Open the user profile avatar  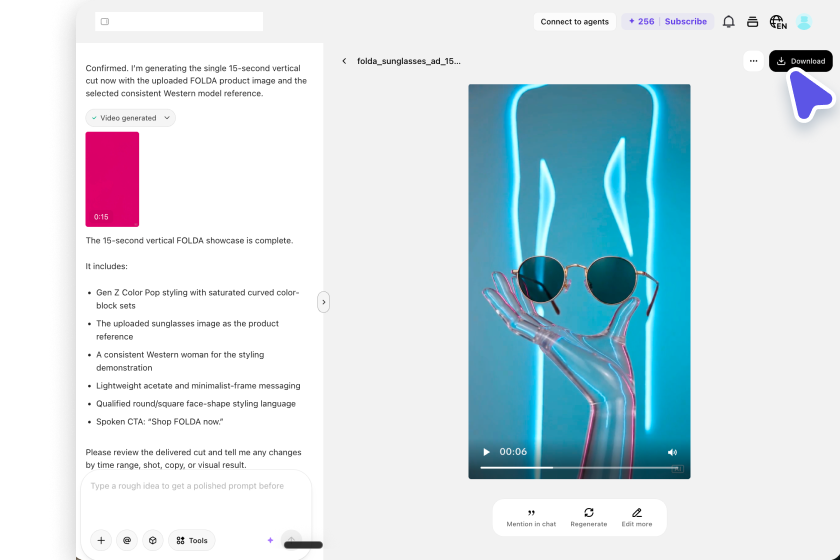804,22
